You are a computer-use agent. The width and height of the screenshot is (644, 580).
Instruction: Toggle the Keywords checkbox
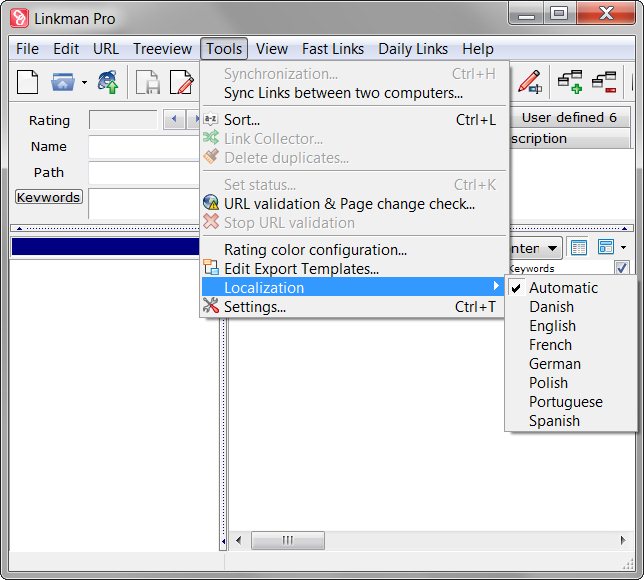(622, 268)
